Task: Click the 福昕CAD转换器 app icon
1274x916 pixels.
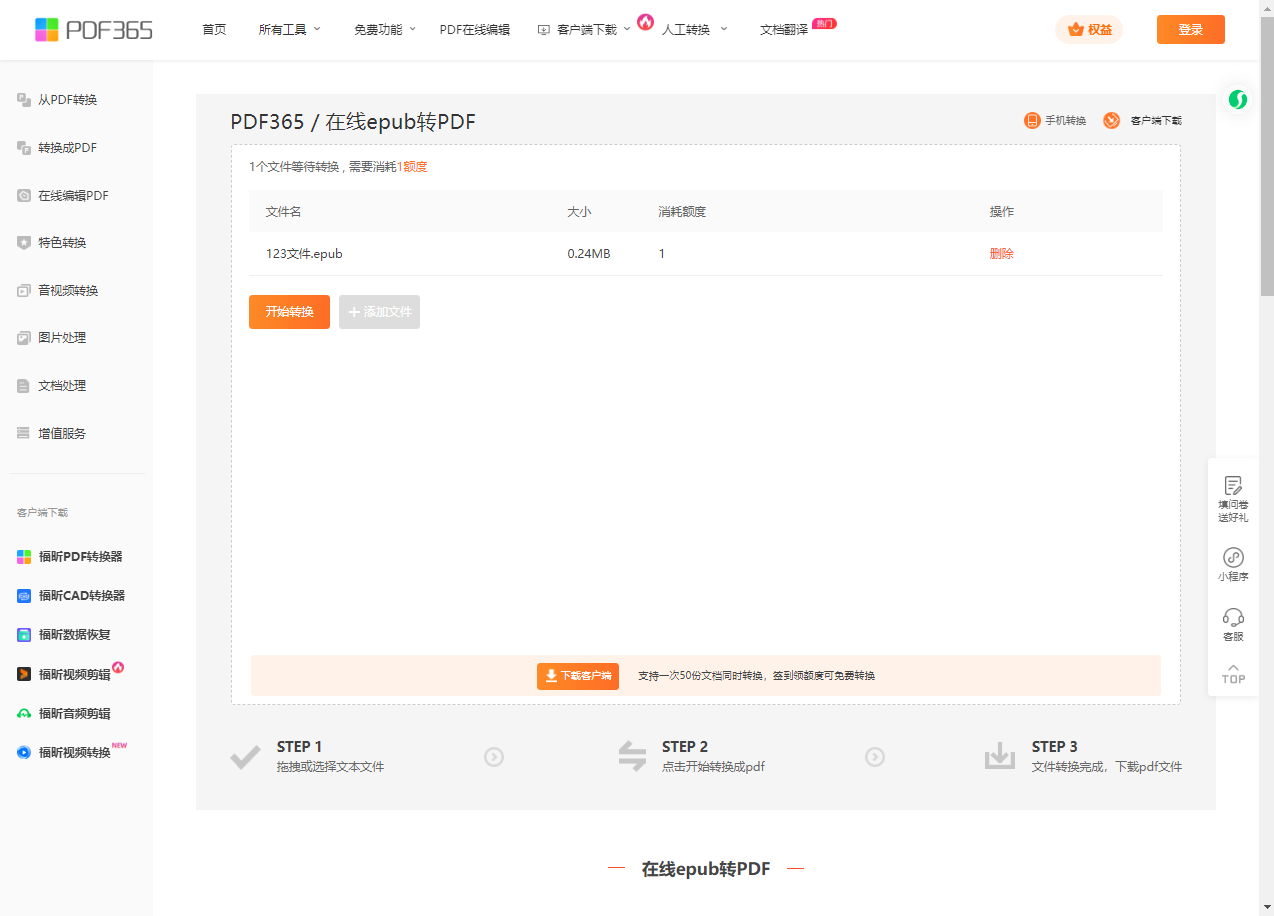Action: 24,596
